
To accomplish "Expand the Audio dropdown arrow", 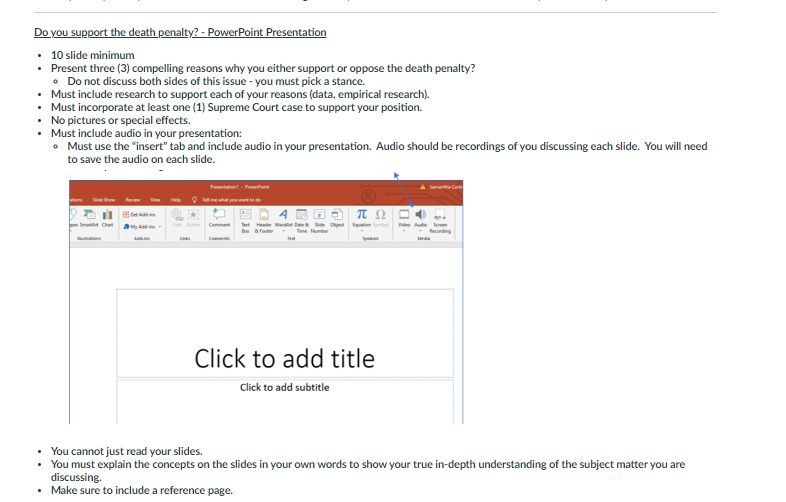I will point(421,231).
